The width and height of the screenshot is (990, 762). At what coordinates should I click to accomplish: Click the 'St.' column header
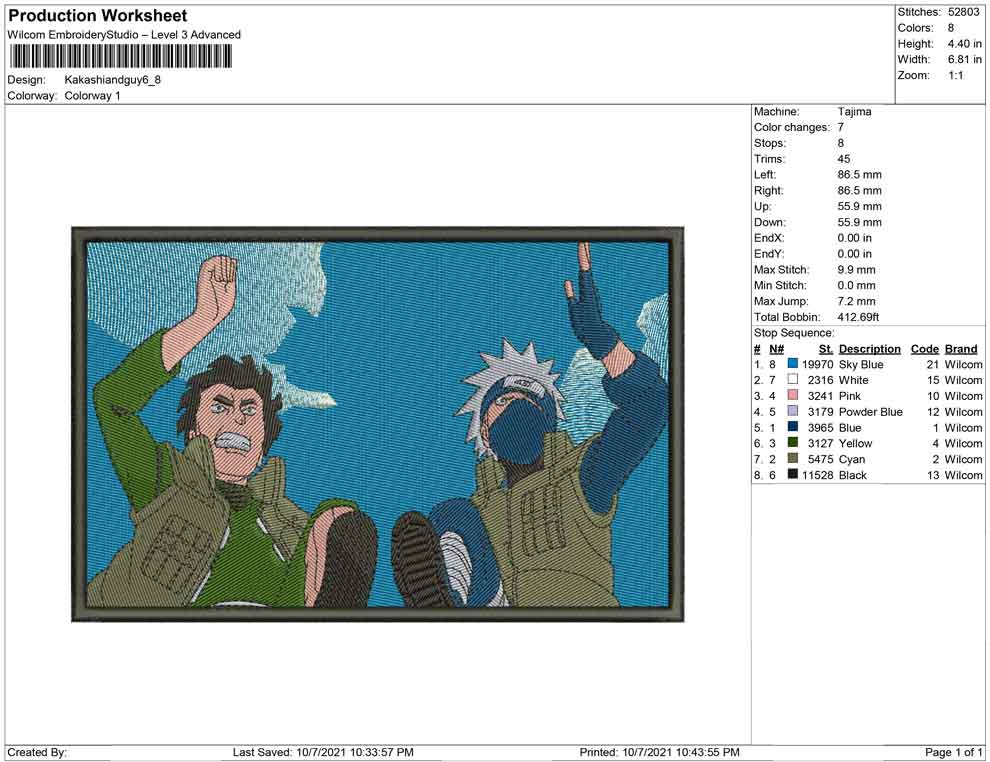(x=826, y=349)
